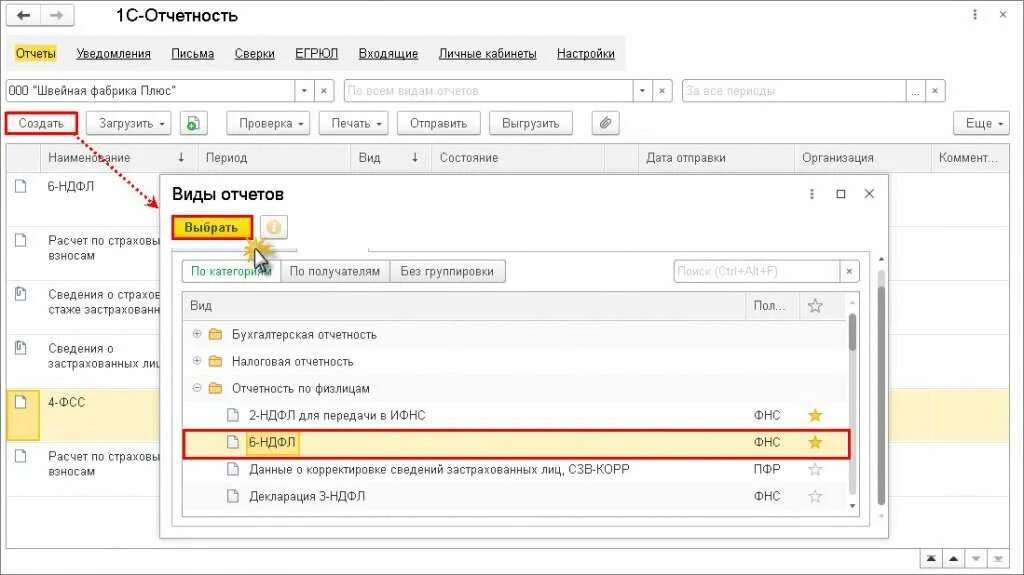This screenshot has height=575, width=1024.
Task: Toggle the favorite star for 2-НДФЛ для передачи в ИФНС
Action: [x=815, y=415]
